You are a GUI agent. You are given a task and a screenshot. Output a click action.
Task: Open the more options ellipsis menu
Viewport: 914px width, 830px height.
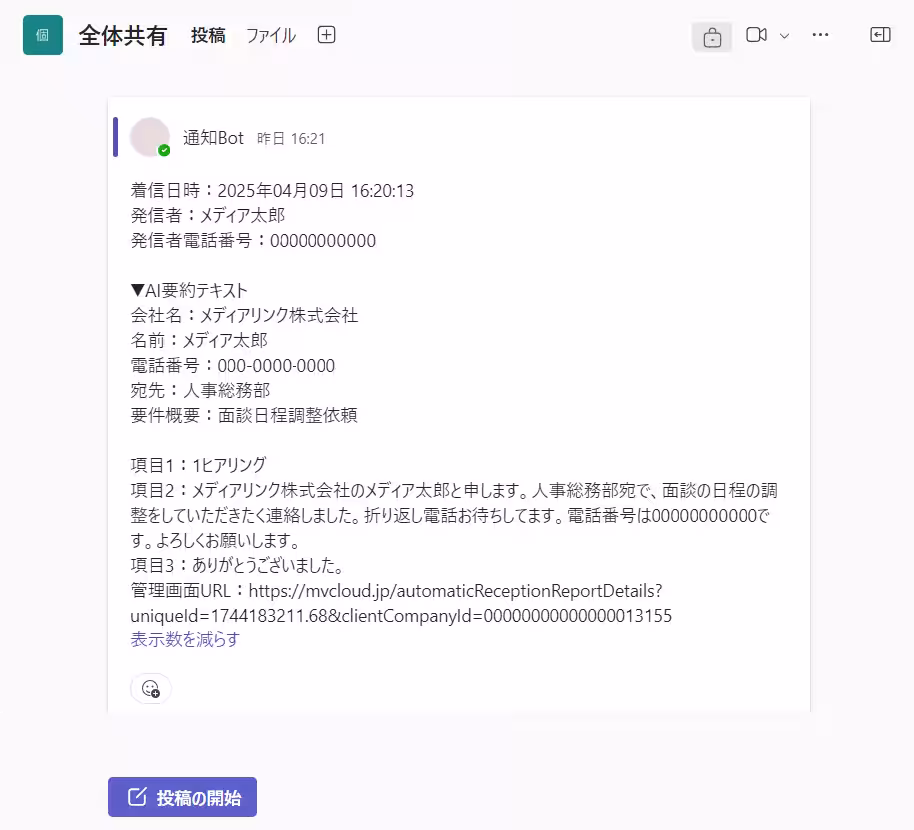(820, 35)
